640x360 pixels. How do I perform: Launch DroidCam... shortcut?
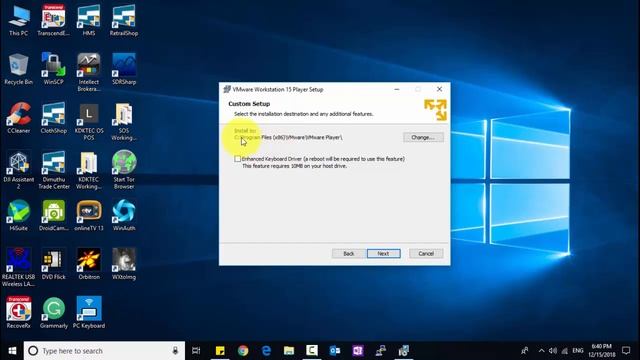pyautogui.click(x=53, y=216)
